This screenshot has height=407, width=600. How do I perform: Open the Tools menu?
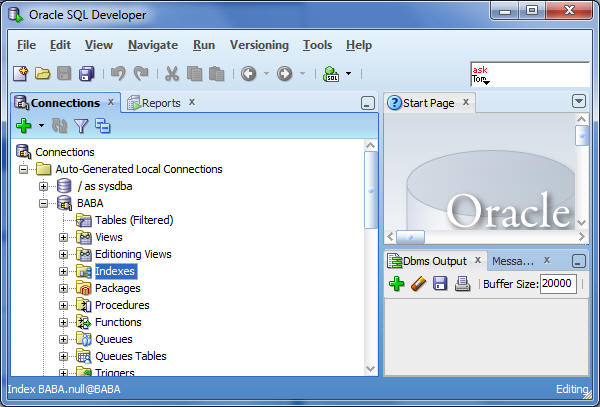317,45
